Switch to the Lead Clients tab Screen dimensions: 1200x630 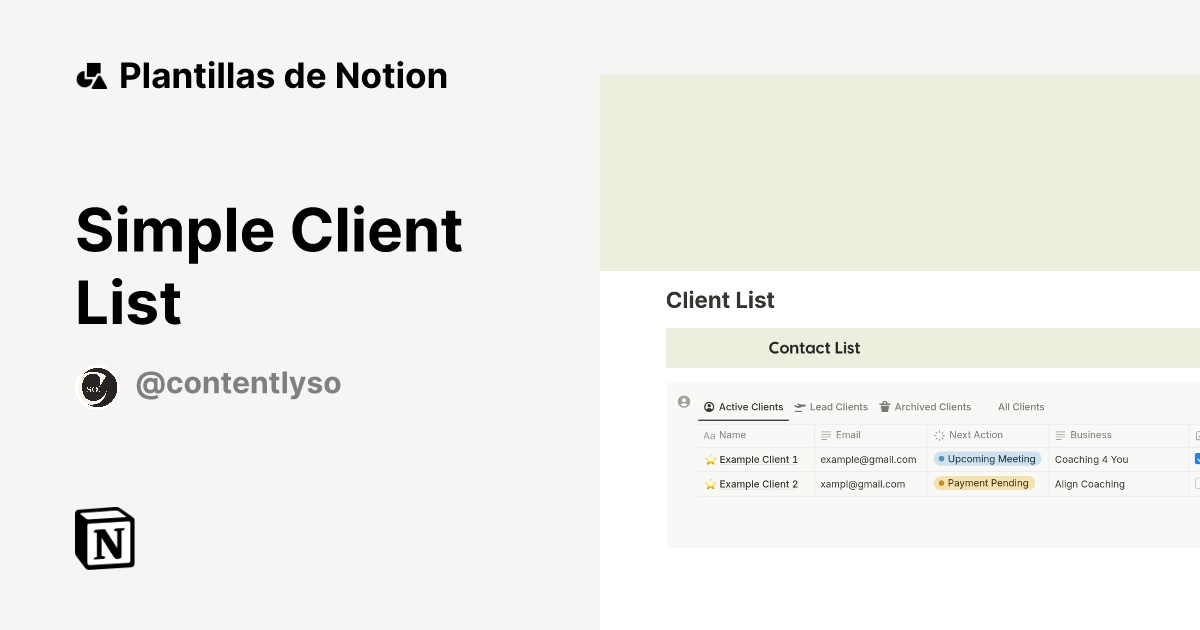click(x=838, y=407)
